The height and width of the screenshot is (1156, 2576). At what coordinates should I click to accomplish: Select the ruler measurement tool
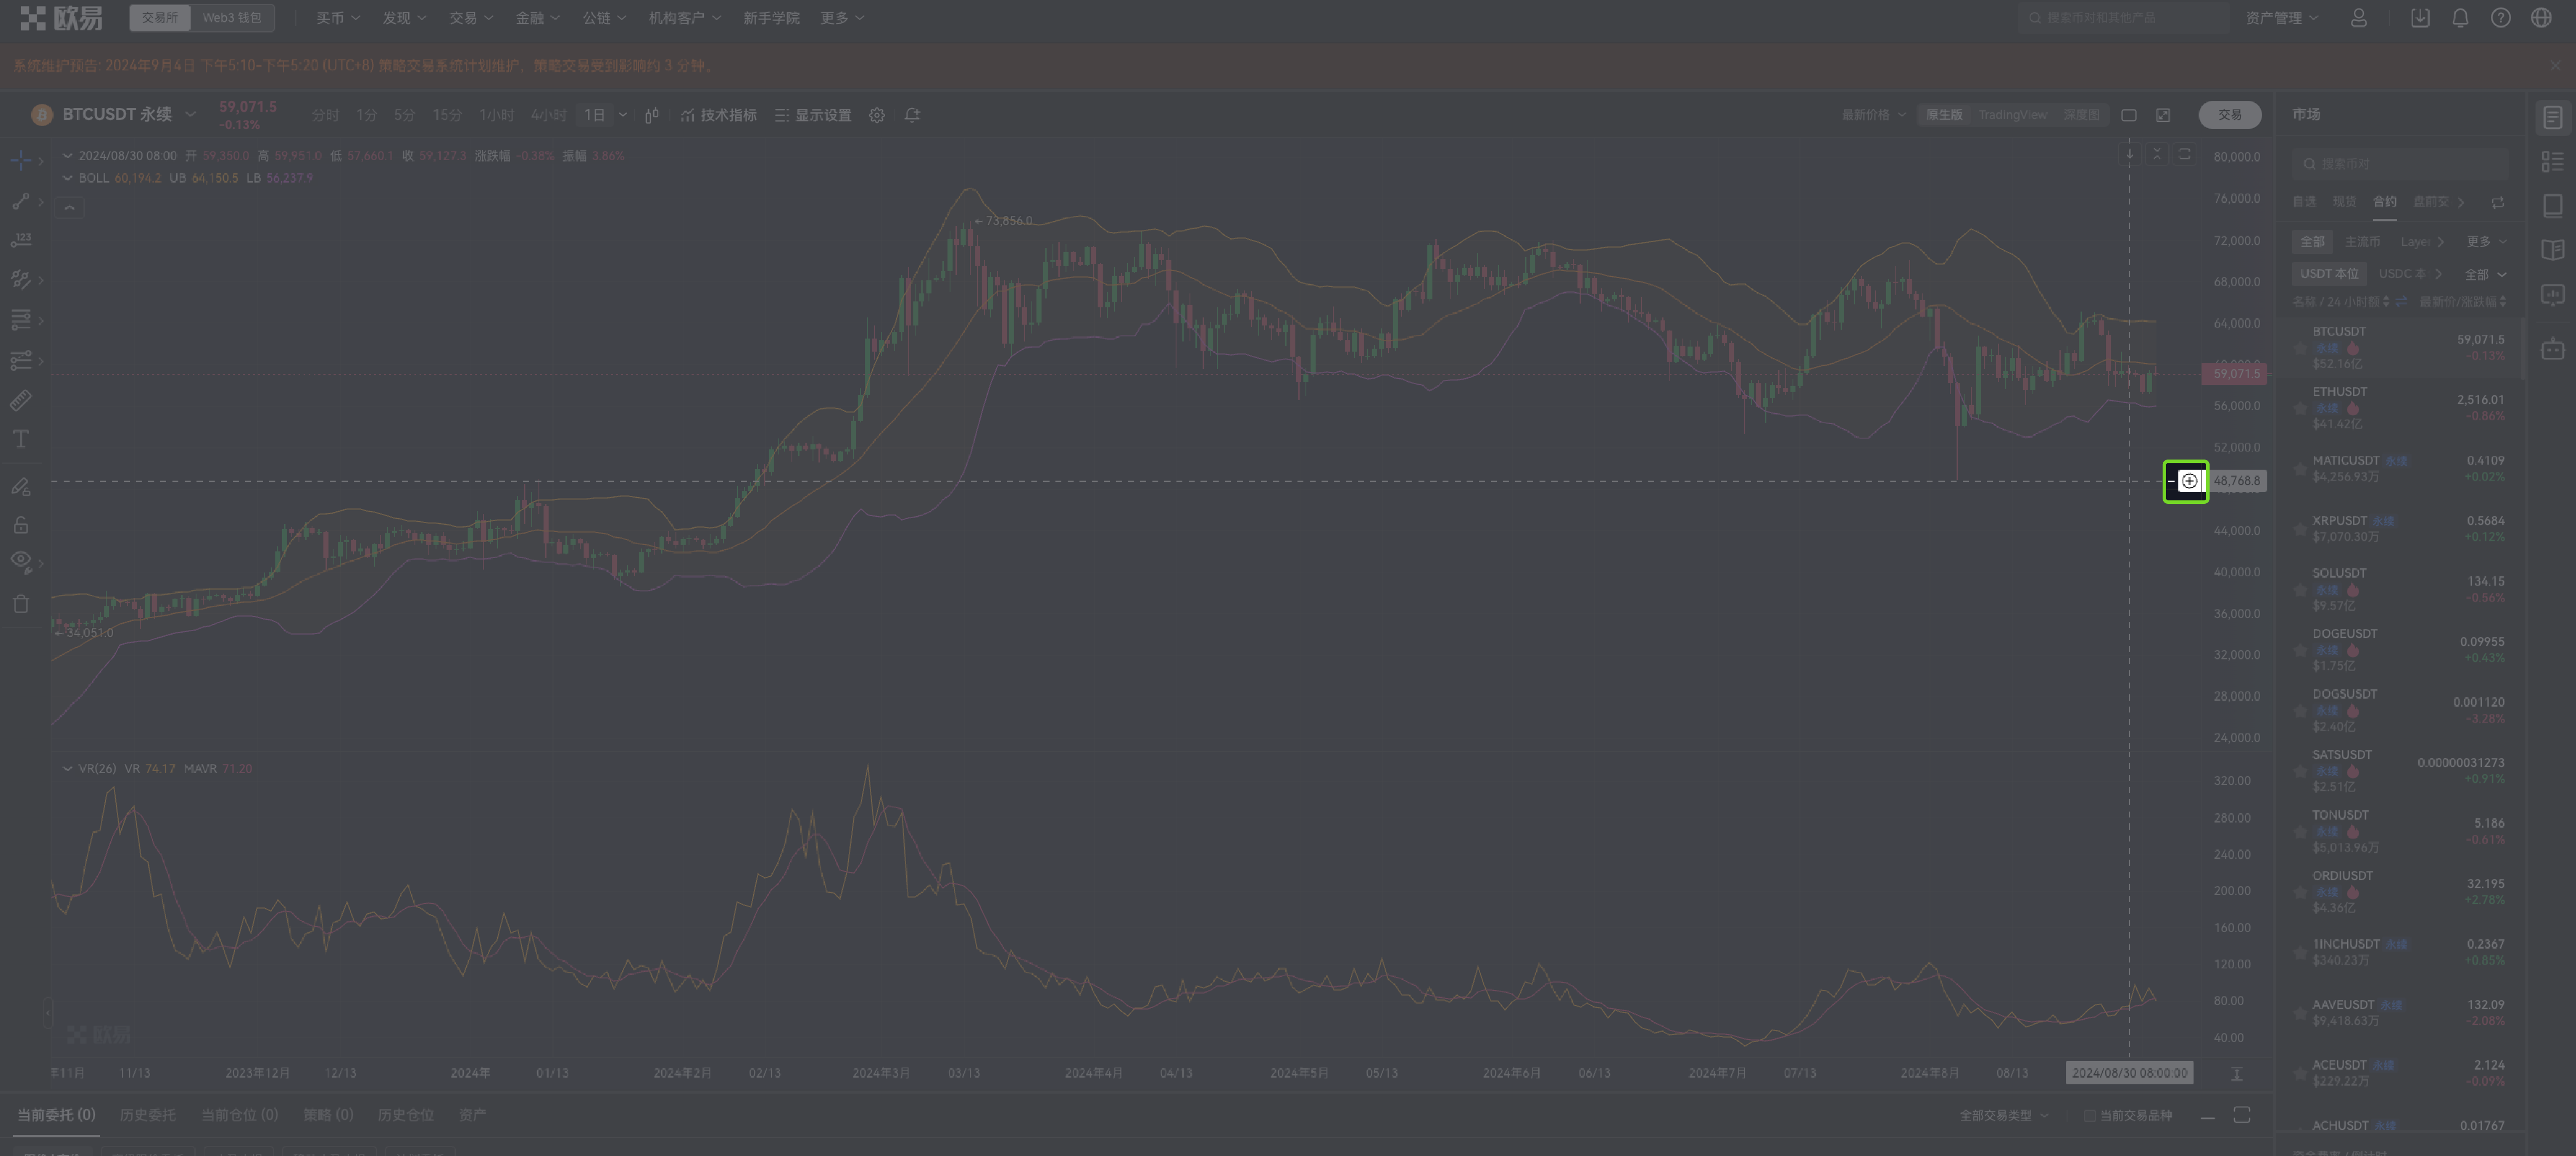tap(21, 400)
